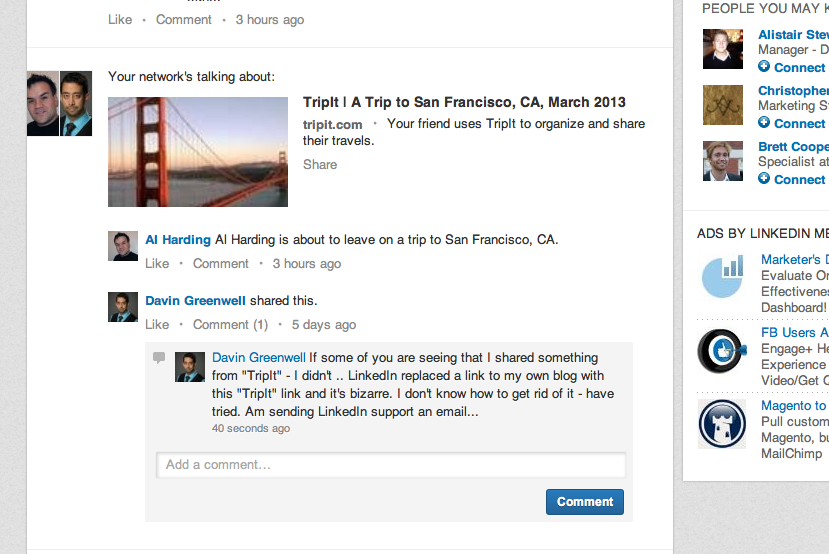Open Davin Greenwell's name in the comment text
The height and width of the screenshot is (554, 829).
(259, 357)
